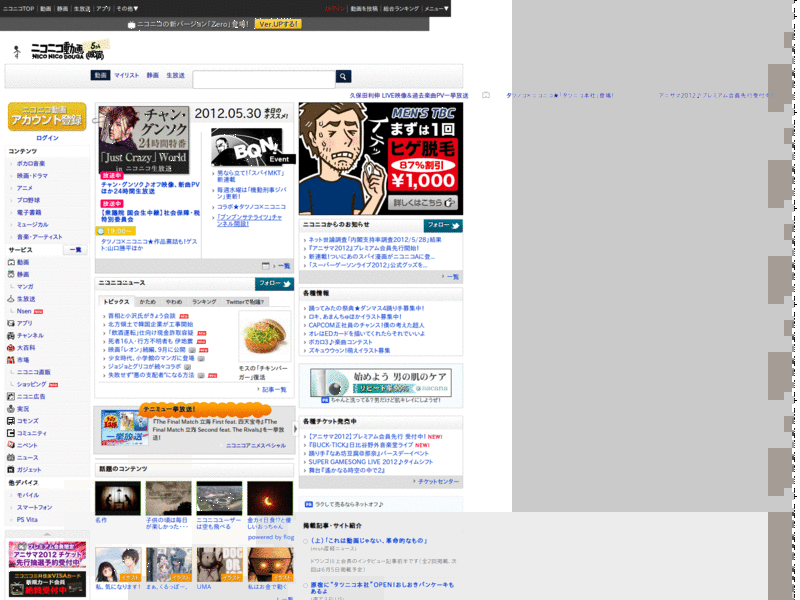Open チャンネル service icon in sidebar

tap(11, 336)
